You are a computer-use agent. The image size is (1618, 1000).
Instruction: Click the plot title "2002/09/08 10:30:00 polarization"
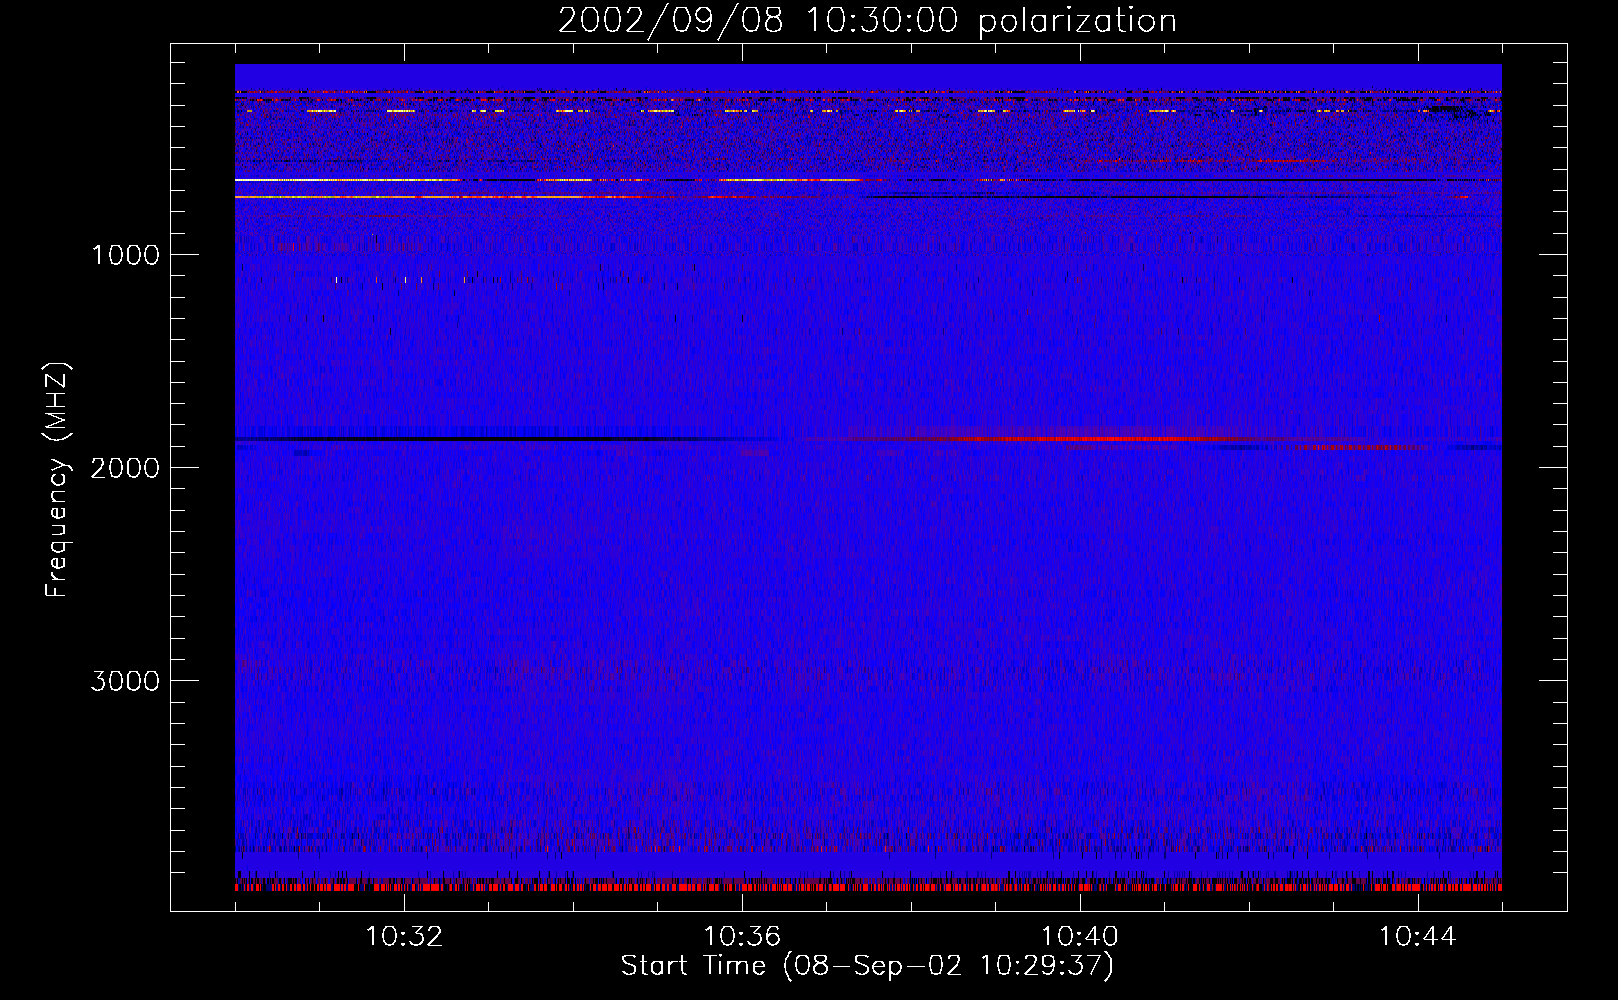point(867,21)
